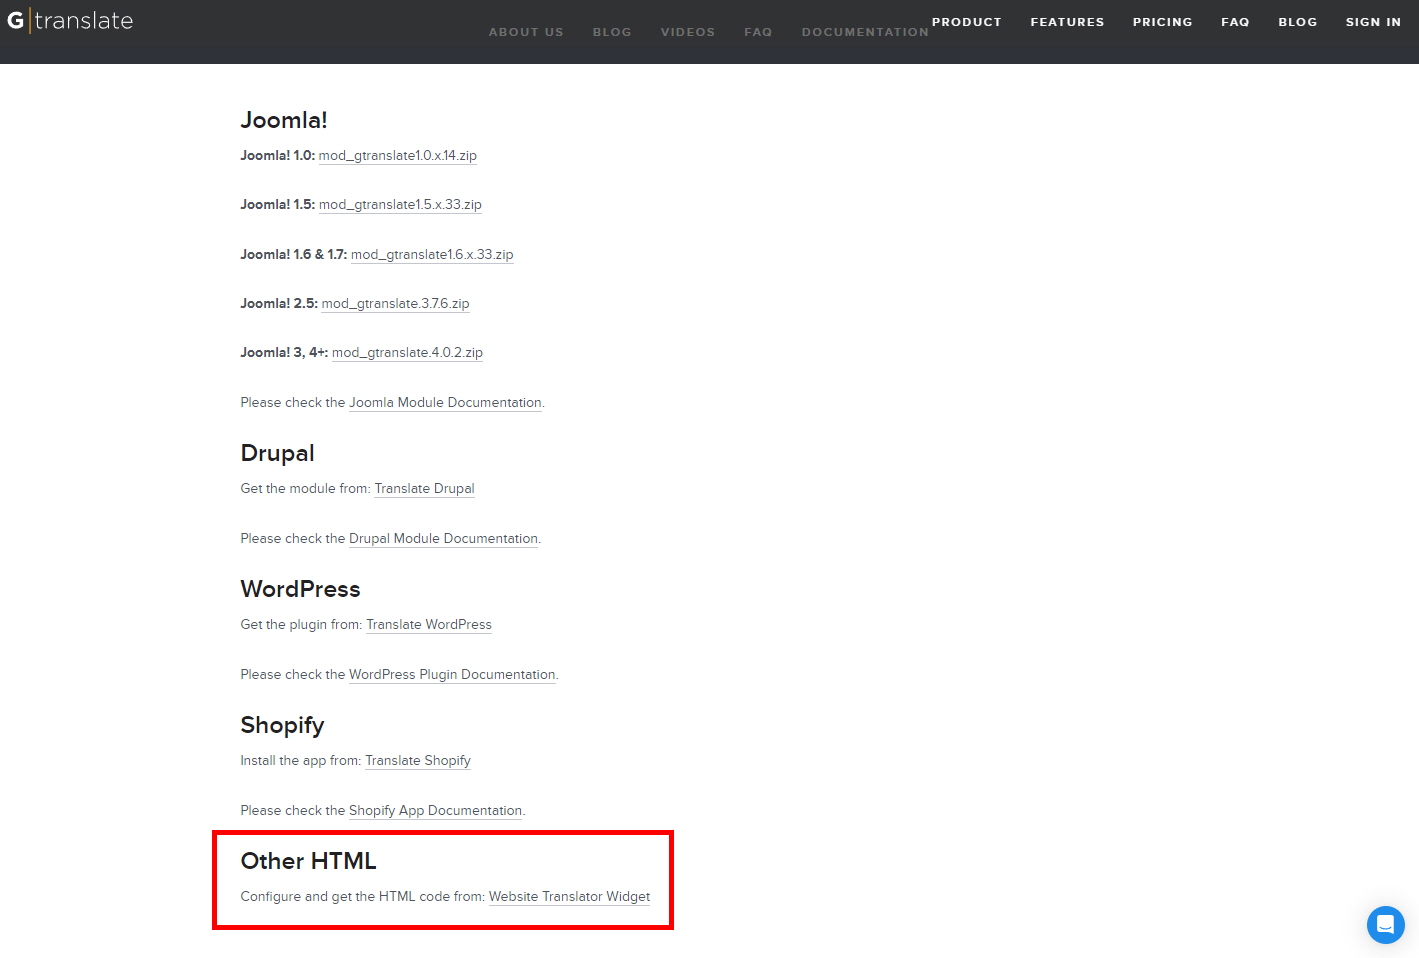
Task: Click 'Get the module from:' text
Action: pyautogui.click(x=306, y=489)
